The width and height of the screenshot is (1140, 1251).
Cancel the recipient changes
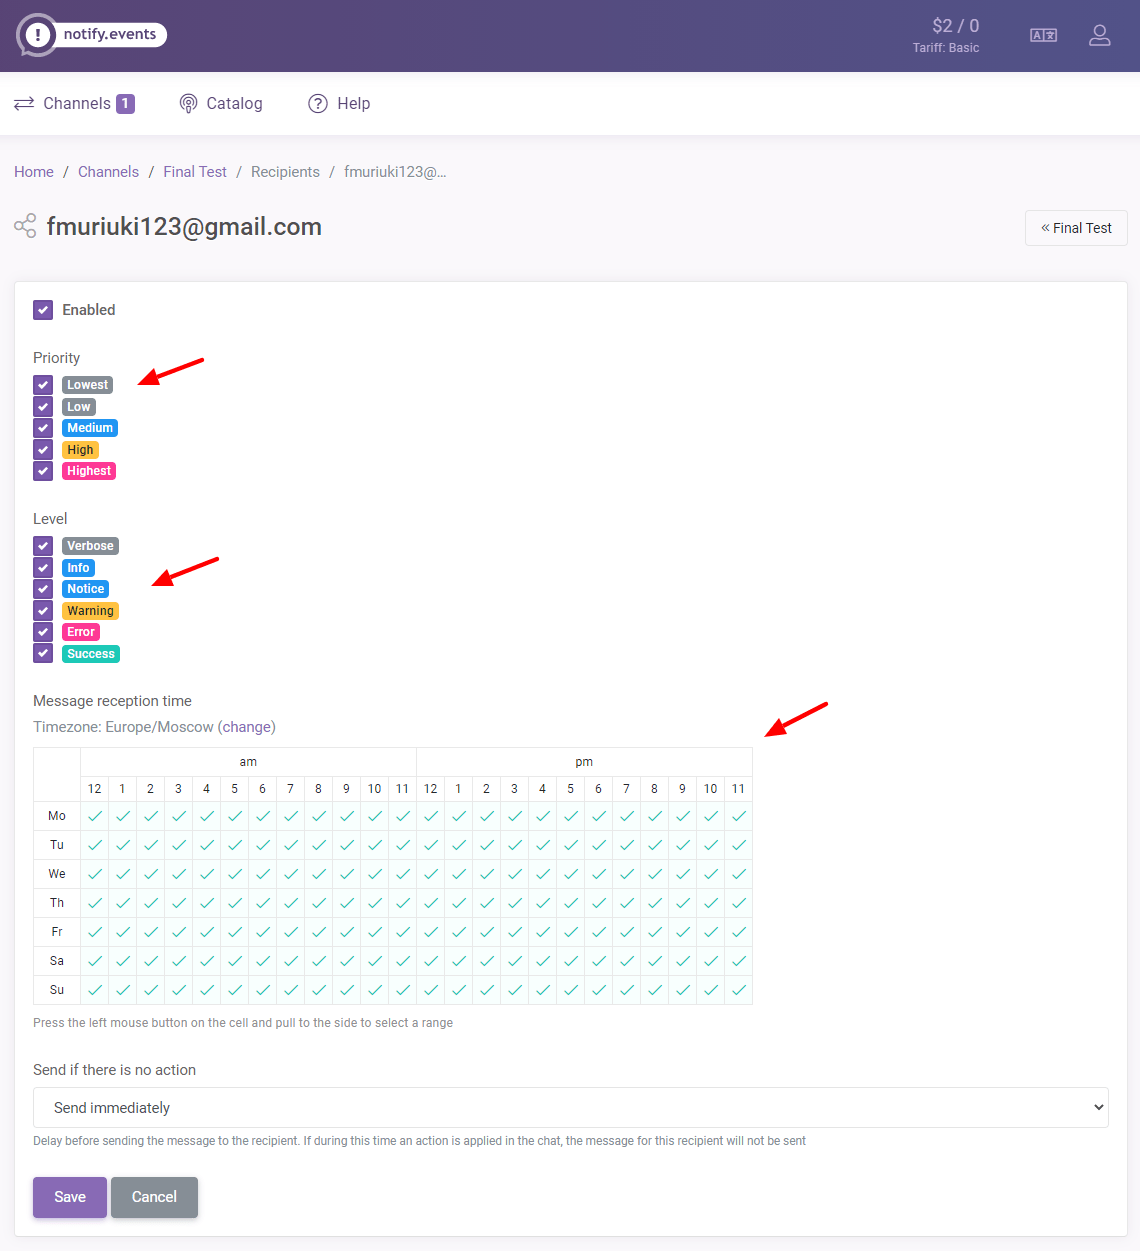point(154,1197)
